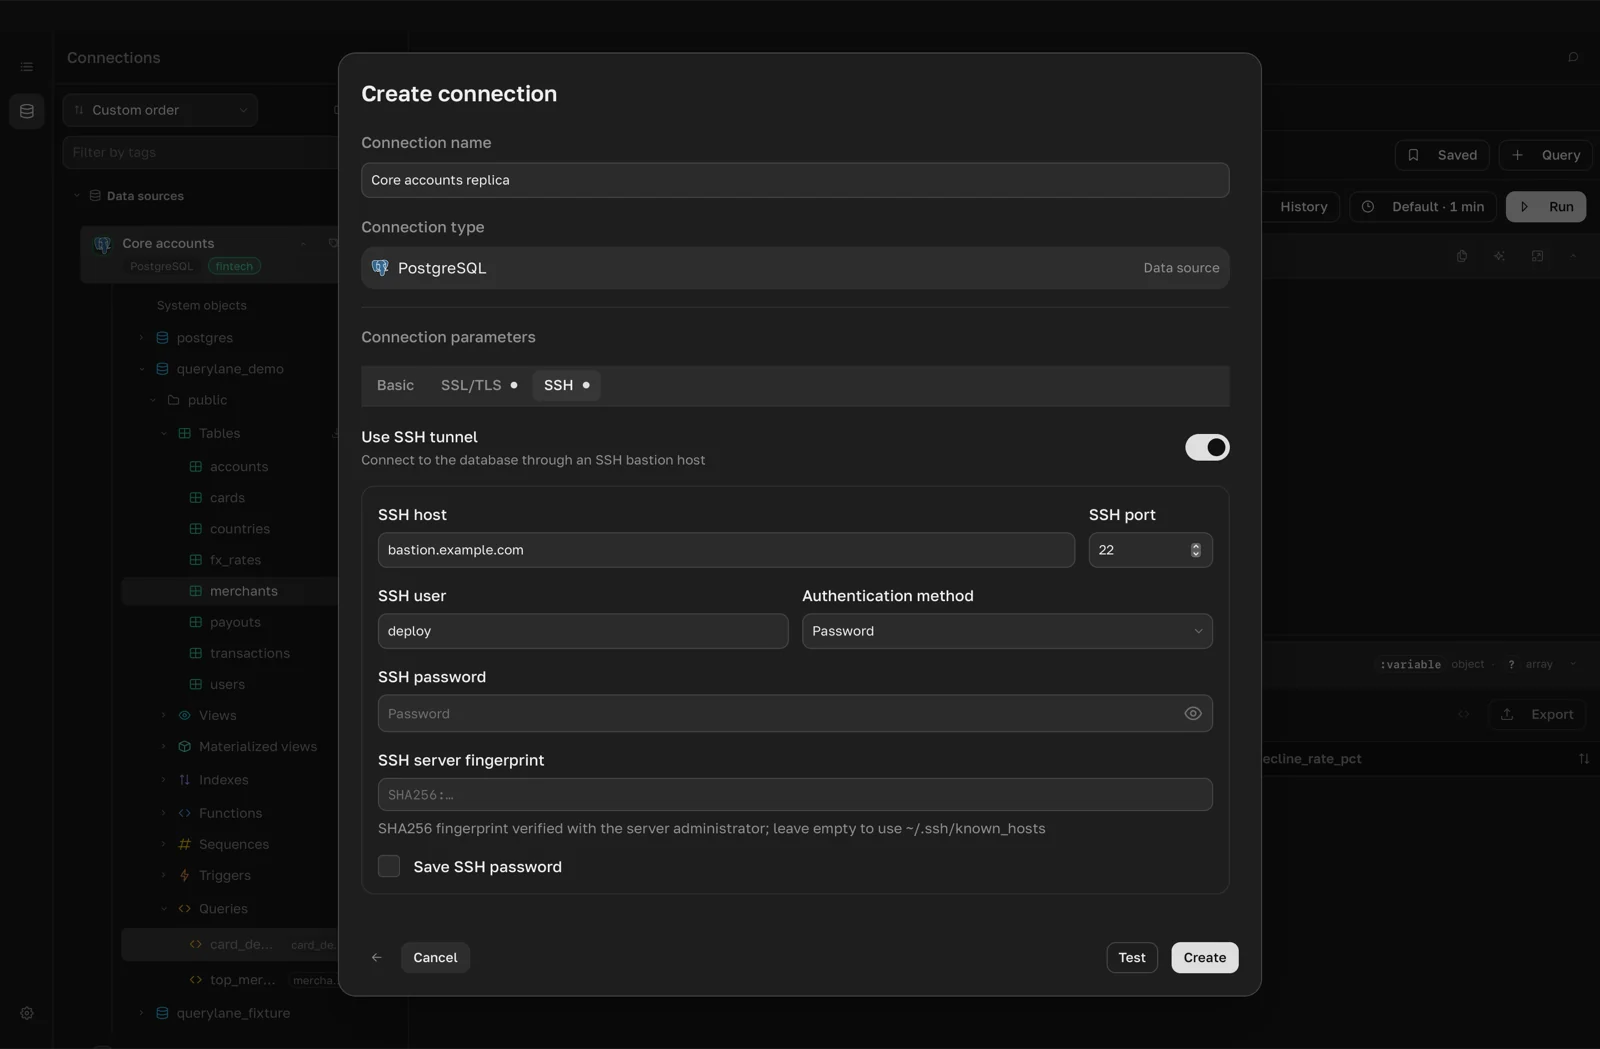Viewport: 1600px width, 1049px height.
Task: Click the accounts table icon
Action: [x=196, y=467]
